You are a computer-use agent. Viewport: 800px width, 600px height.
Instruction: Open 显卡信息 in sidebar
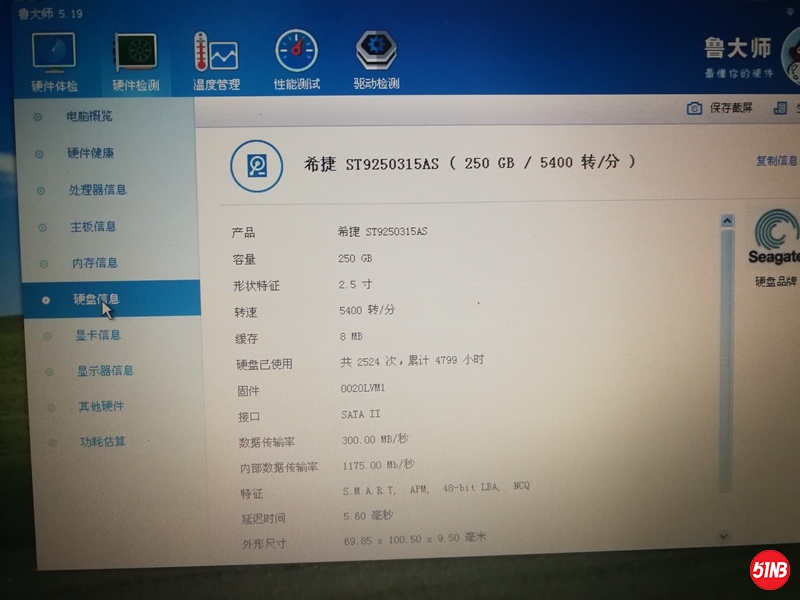click(x=98, y=335)
